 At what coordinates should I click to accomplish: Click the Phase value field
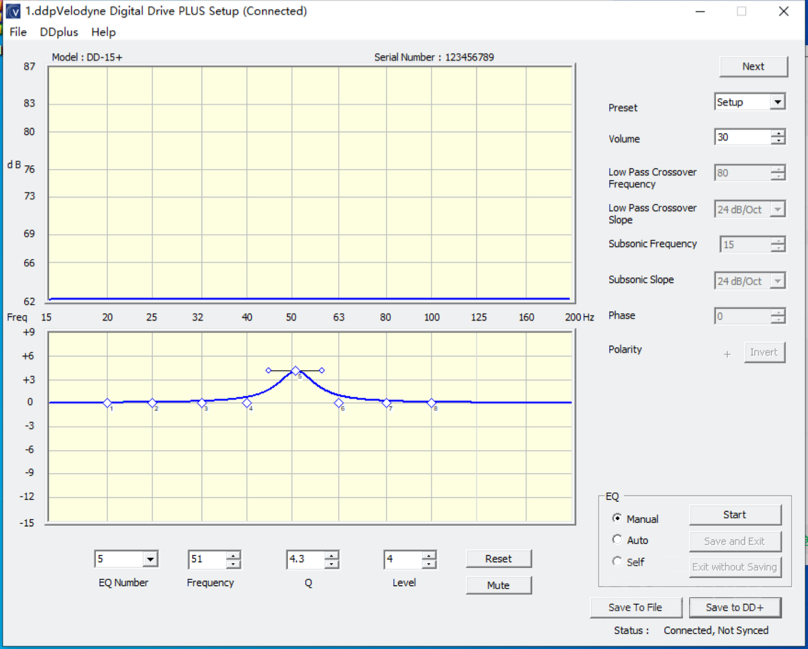tap(743, 316)
